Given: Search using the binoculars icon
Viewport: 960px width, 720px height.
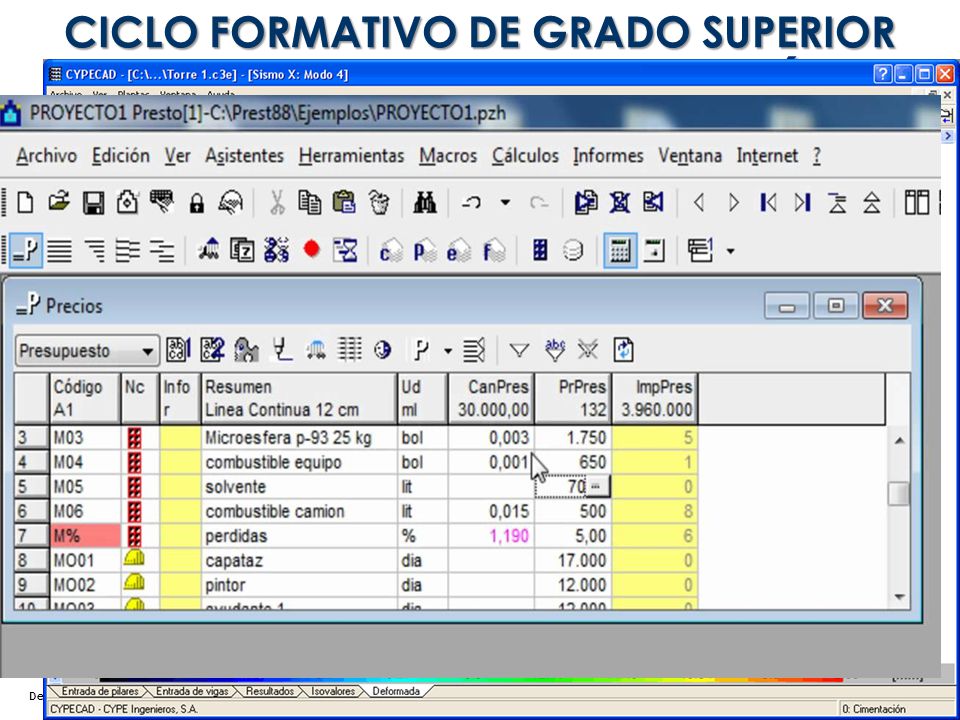Looking at the screenshot, I should 425,202.
